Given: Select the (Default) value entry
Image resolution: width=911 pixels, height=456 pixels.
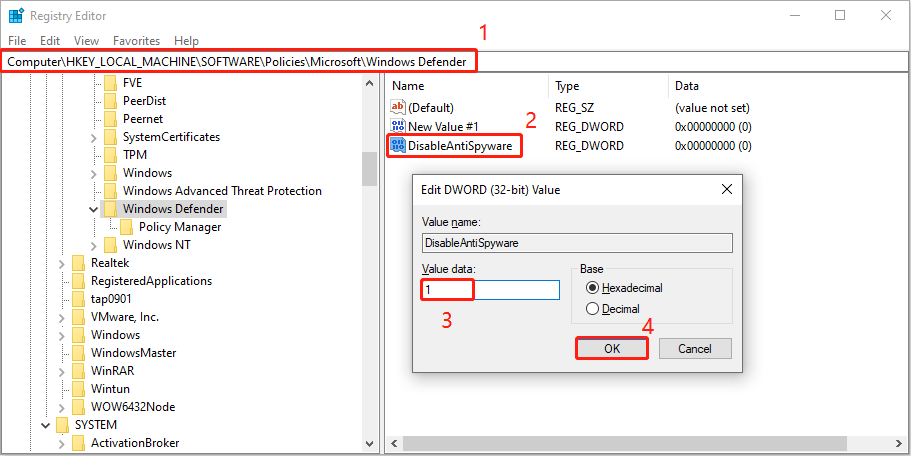Looking at the screenshot, I should (x=431, y=108).
